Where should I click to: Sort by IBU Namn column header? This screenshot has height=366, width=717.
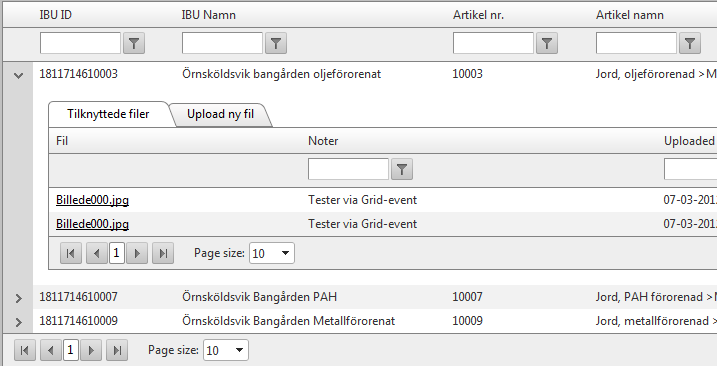tap(209, 15)
